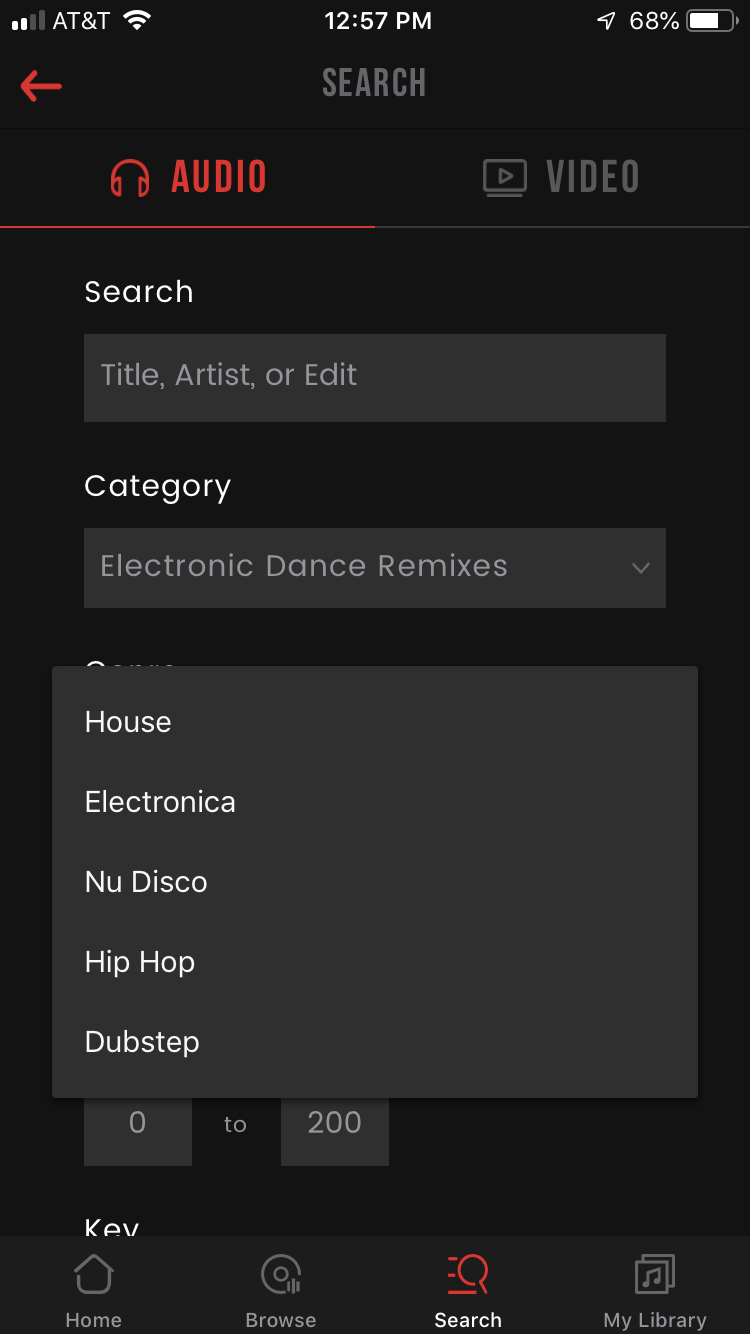Select Hip Hop genre option
The image size is (750, 1334).
click(140, 962)
